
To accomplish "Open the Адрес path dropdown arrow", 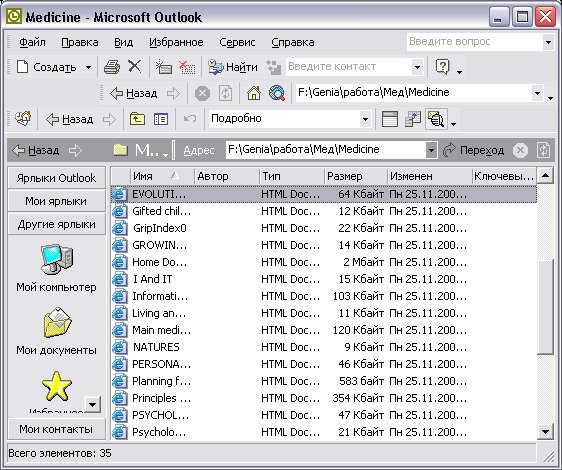I will coord(431,150).
